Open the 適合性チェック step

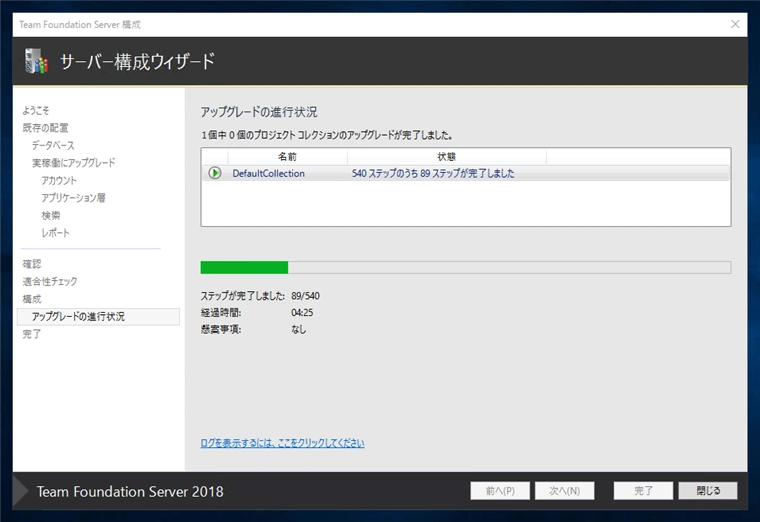point(50,282)
